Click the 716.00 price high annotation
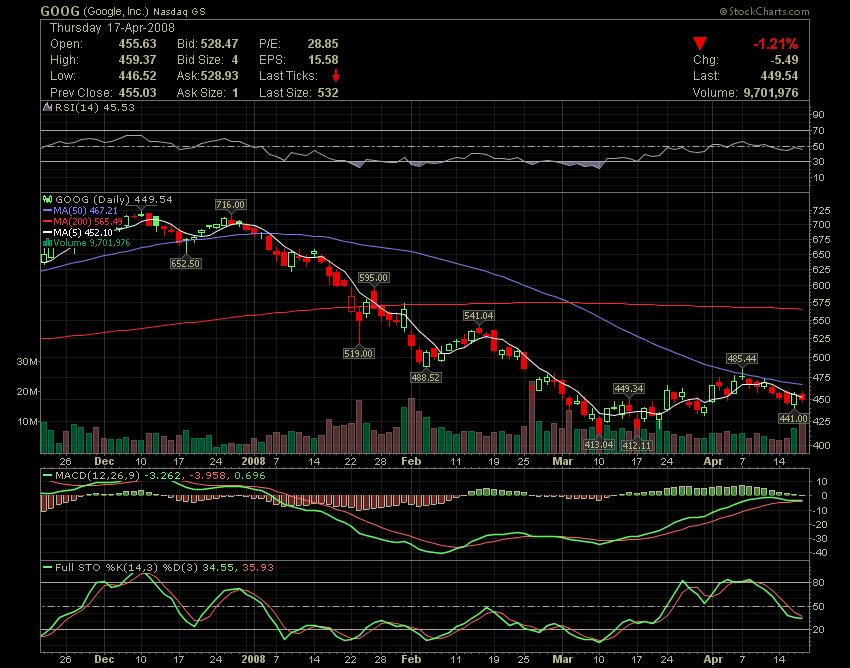850x668 pixels. tap(230, 204)
